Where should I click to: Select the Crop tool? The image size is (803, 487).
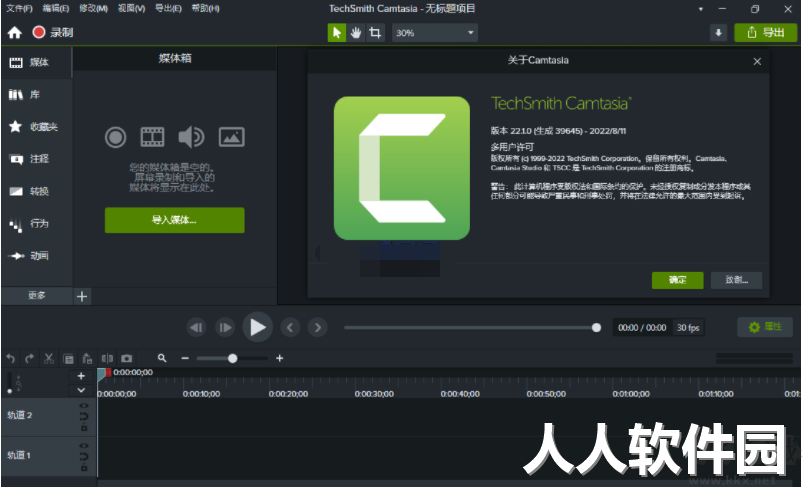point(375,33)
